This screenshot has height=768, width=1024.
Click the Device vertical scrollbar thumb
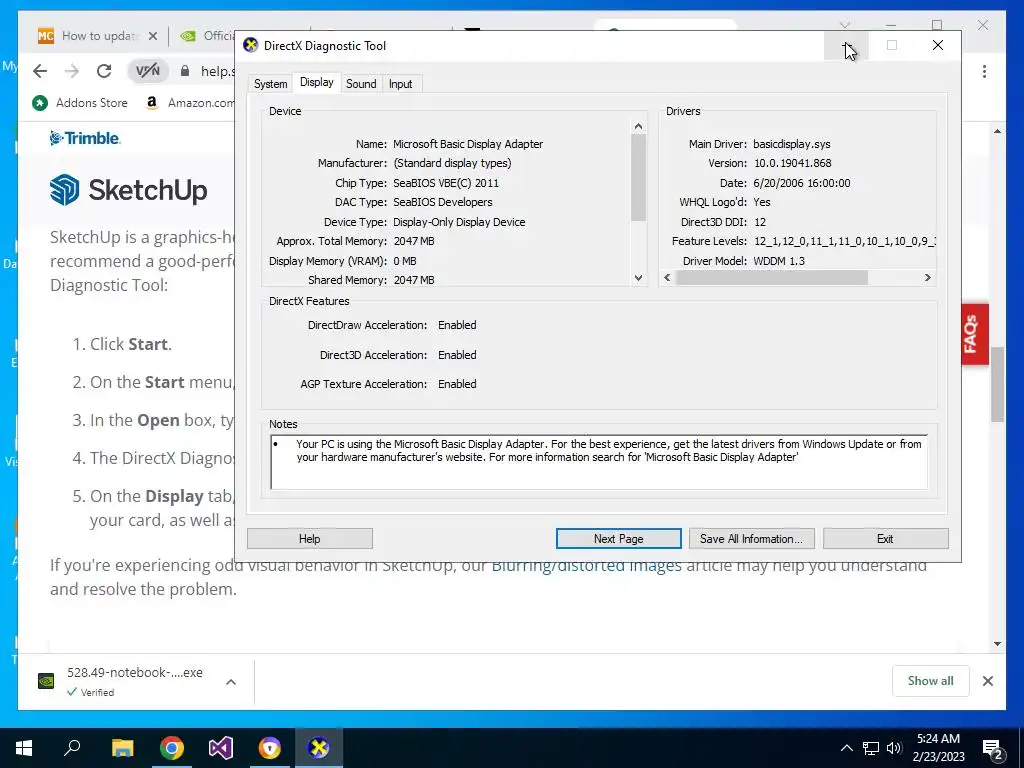point(638,178)
